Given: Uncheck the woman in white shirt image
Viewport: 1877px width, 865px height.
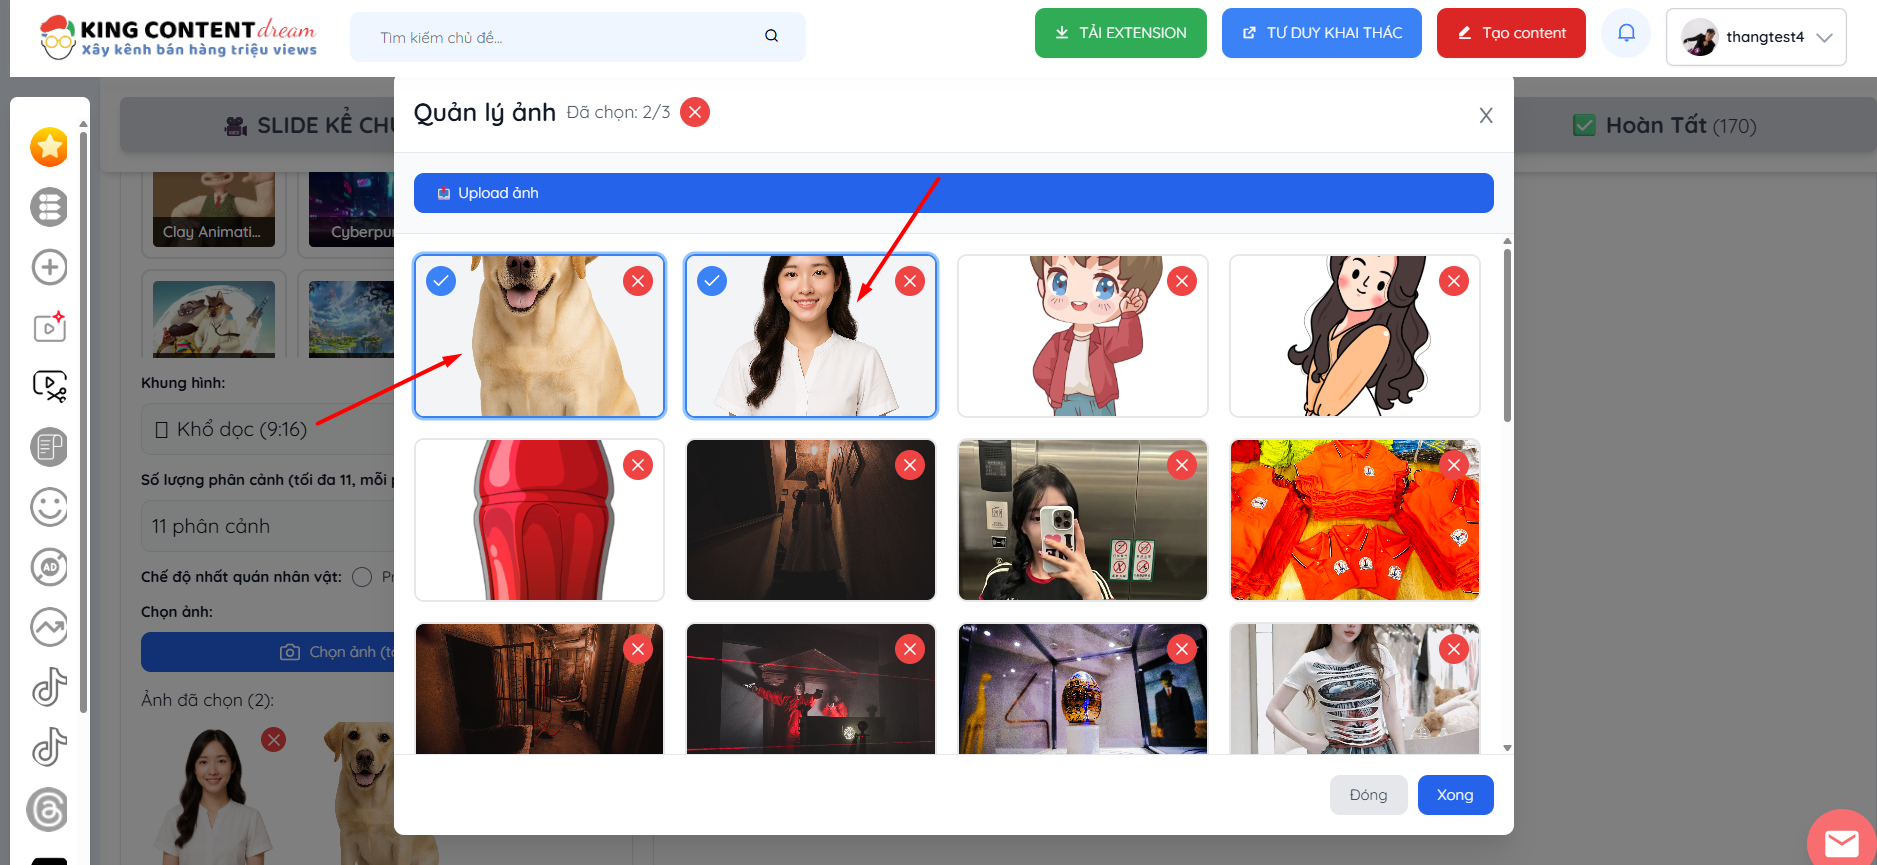Looking at the screenshot, I should (712, 281).
